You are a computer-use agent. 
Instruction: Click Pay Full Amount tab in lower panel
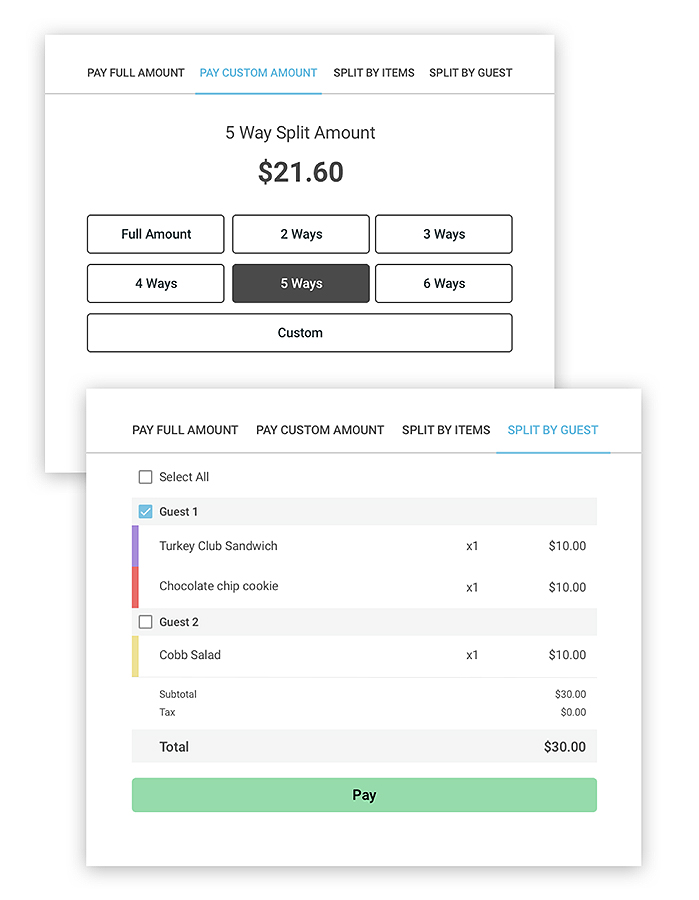pyautogui.click(x=185, y=430)
